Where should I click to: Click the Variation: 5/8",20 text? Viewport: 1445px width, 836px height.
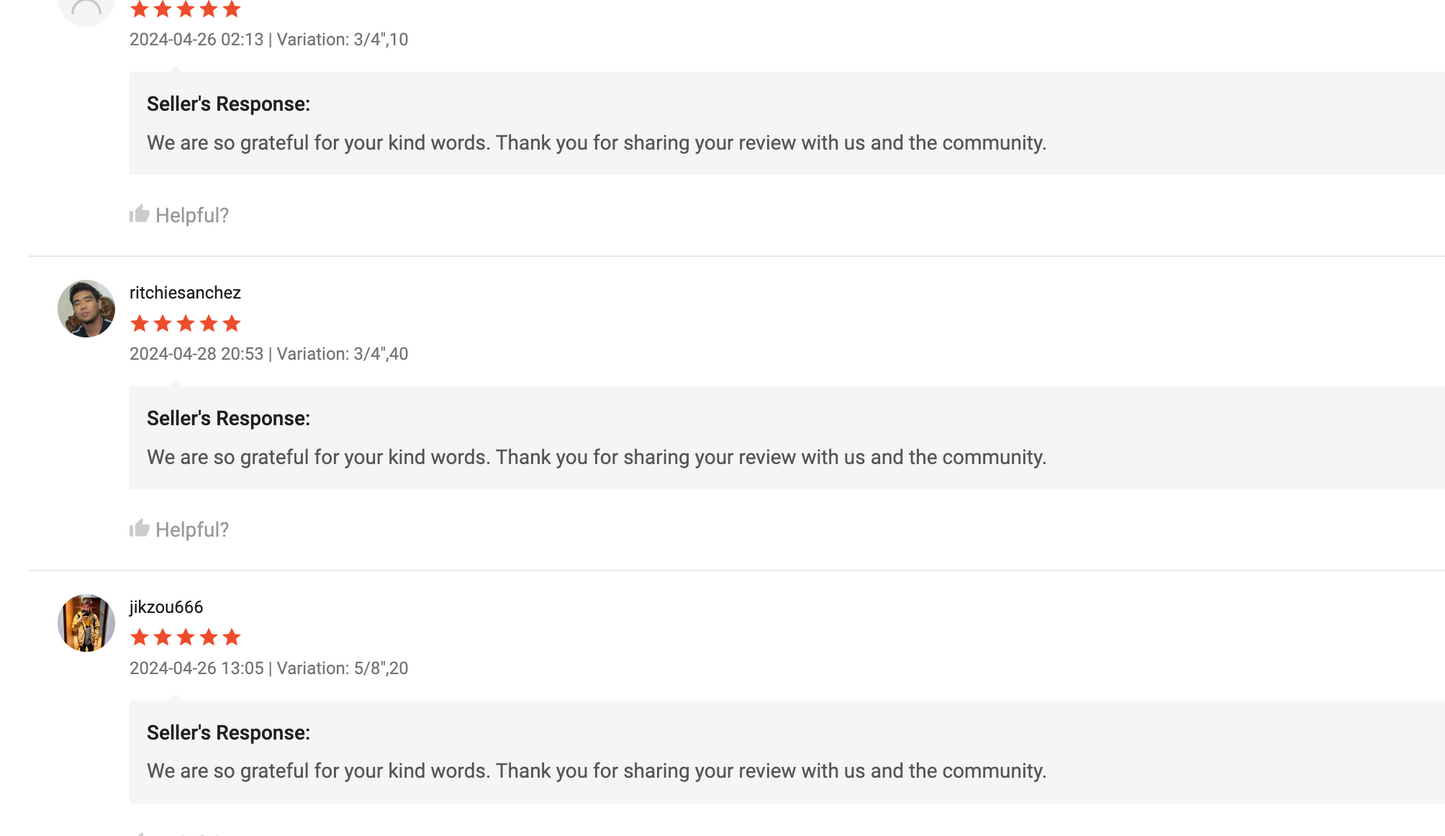(342, 668)
